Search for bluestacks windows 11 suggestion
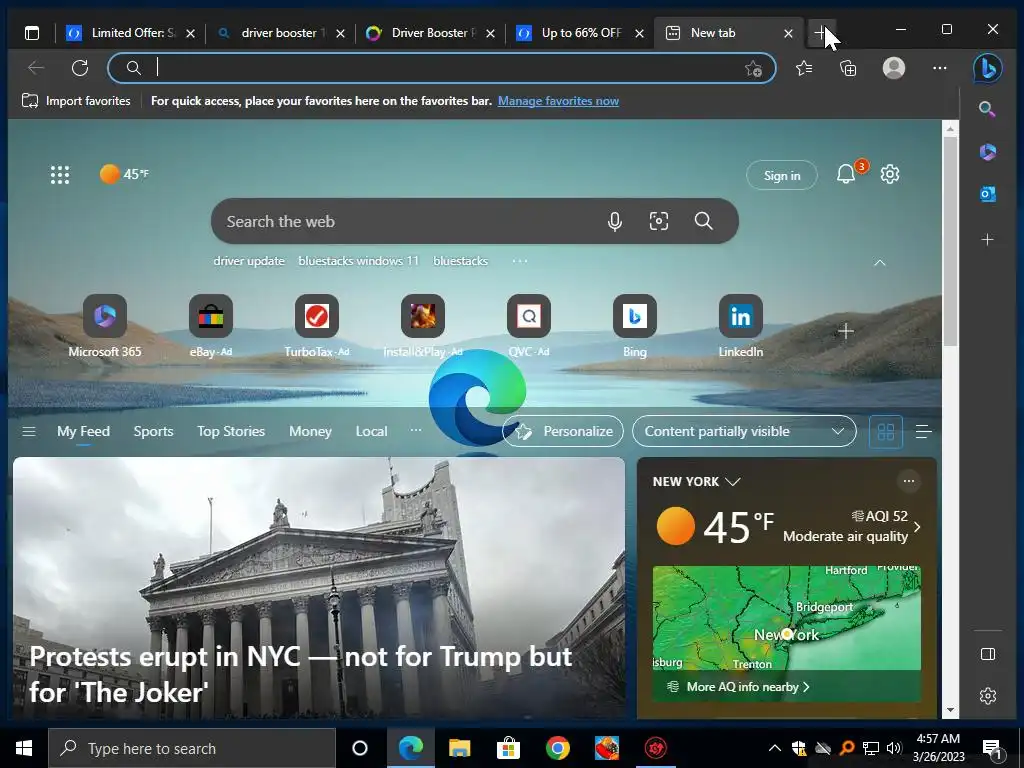1024x768 pixels. [x=358, y=261]
